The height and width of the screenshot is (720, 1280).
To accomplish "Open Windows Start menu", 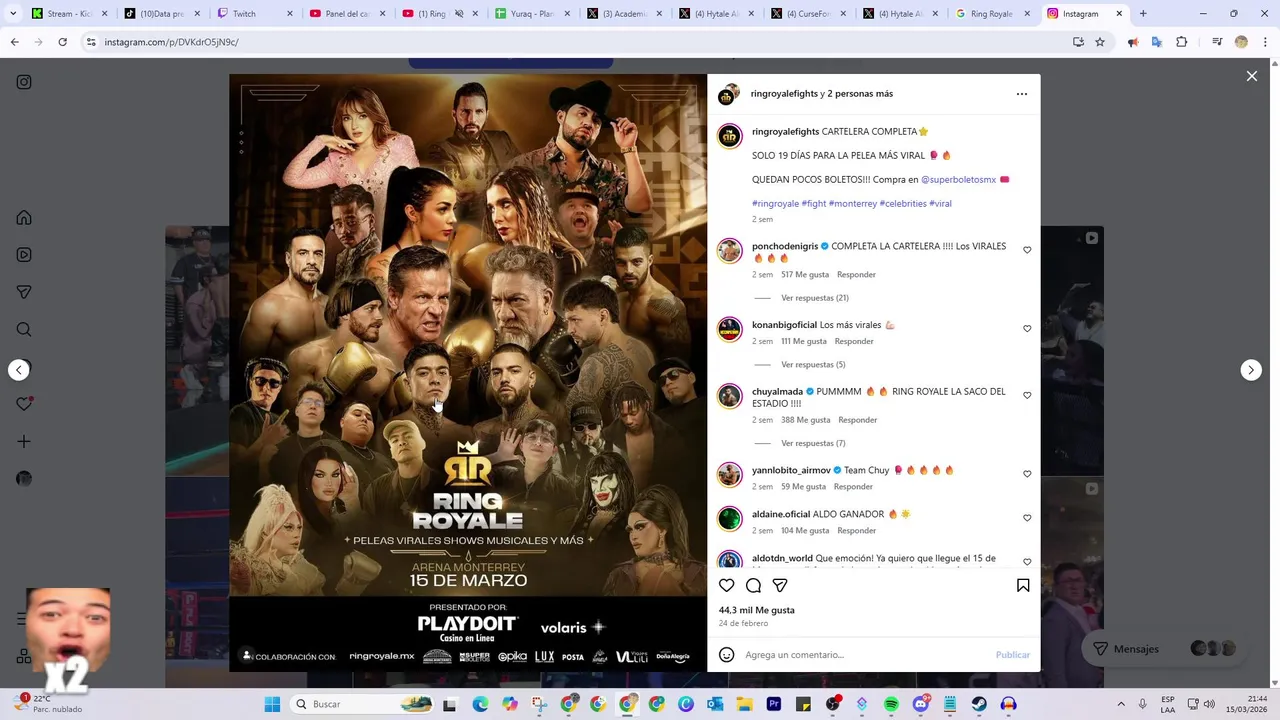I will point(272,704).
